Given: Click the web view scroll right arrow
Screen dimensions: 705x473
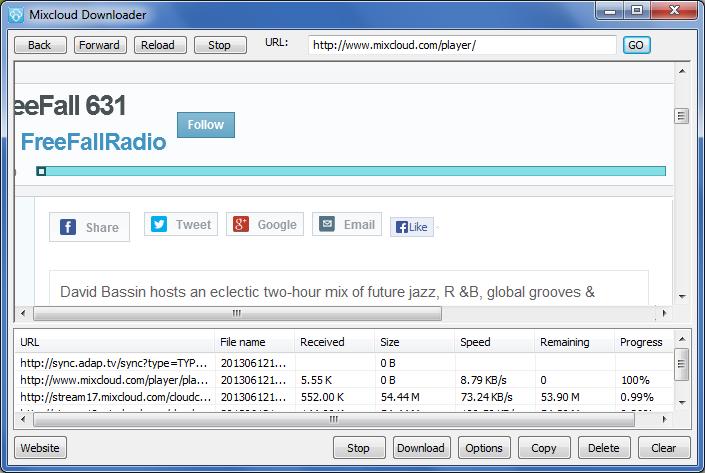Looking at the screenshot, I should [665, 313].
